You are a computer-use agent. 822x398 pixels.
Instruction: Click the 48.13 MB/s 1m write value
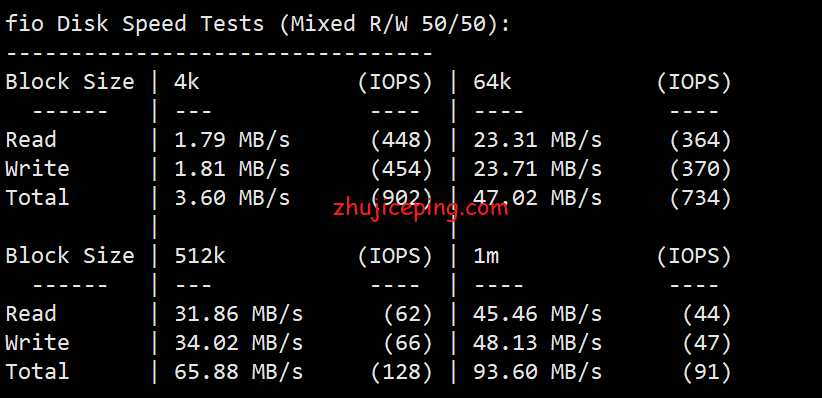[537, 342]
